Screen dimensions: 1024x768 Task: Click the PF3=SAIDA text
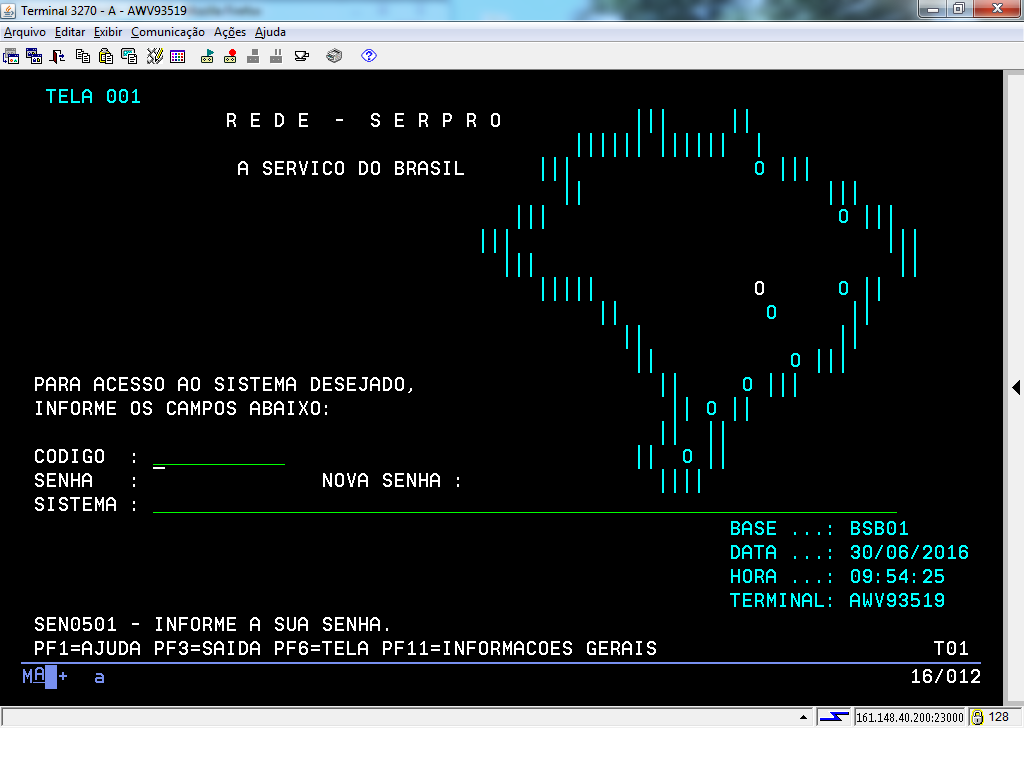point(207,648)
